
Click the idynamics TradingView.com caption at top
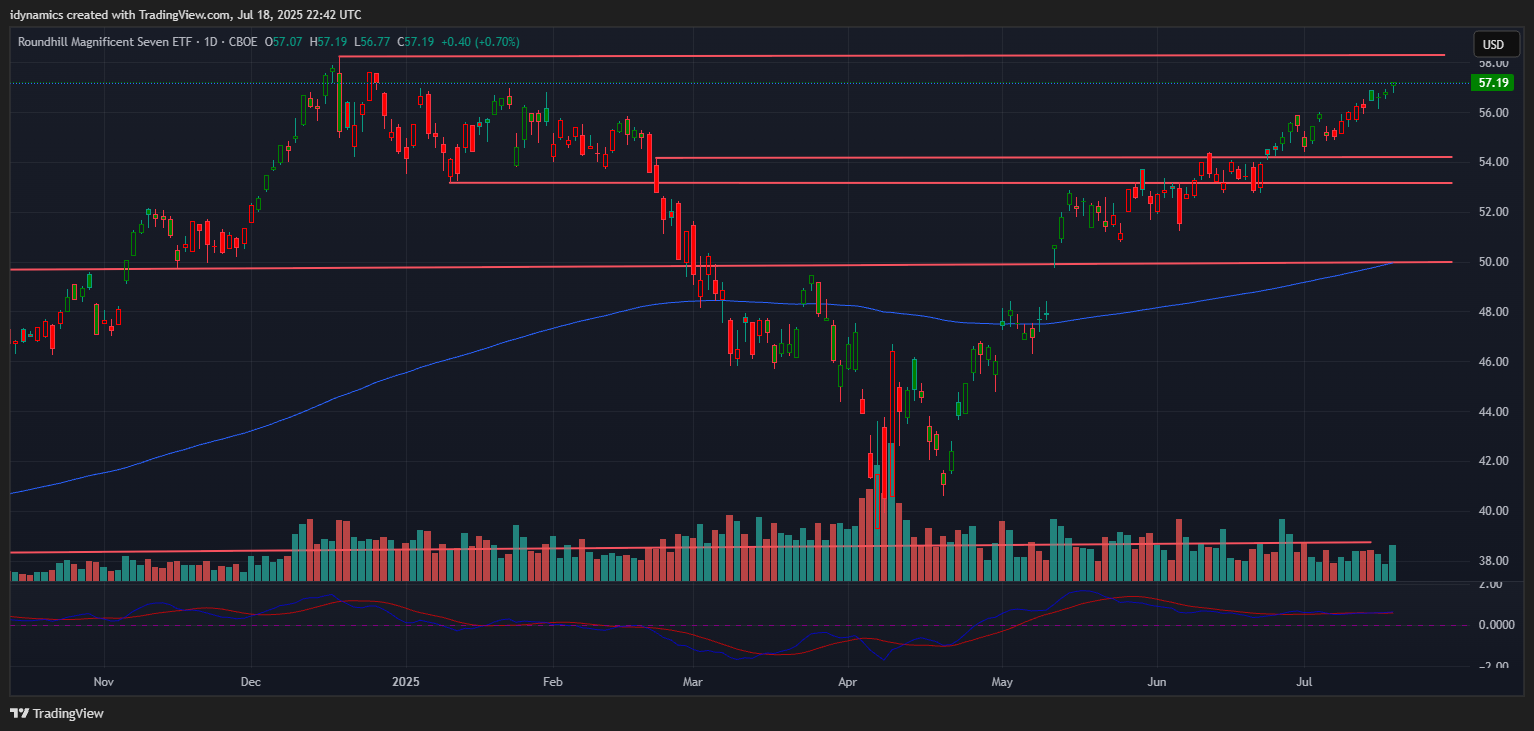point(186,14)
